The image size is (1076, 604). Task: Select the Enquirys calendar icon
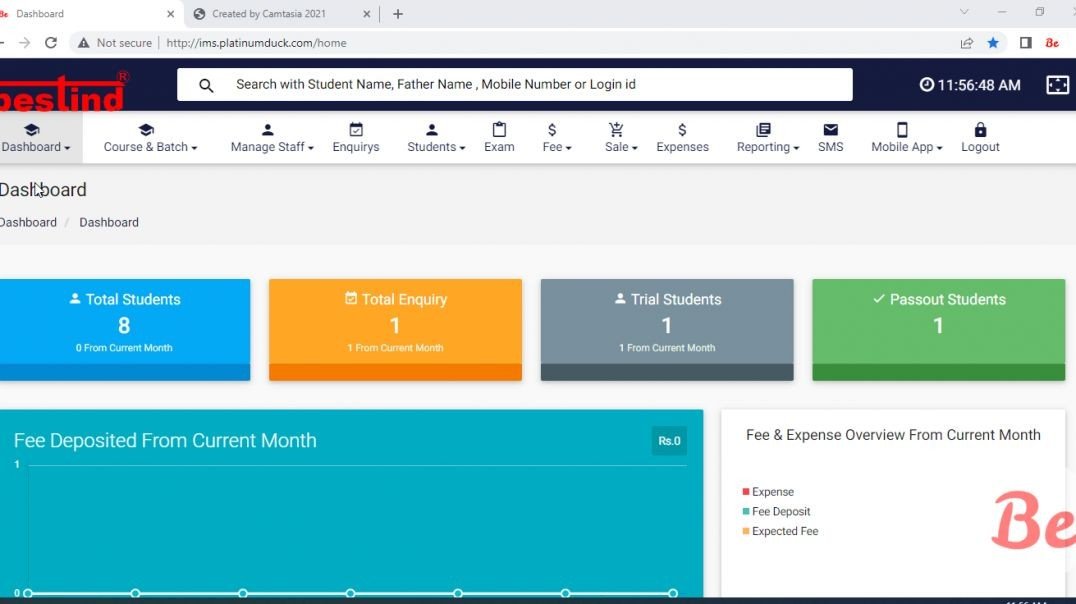(x=355, y=129)
